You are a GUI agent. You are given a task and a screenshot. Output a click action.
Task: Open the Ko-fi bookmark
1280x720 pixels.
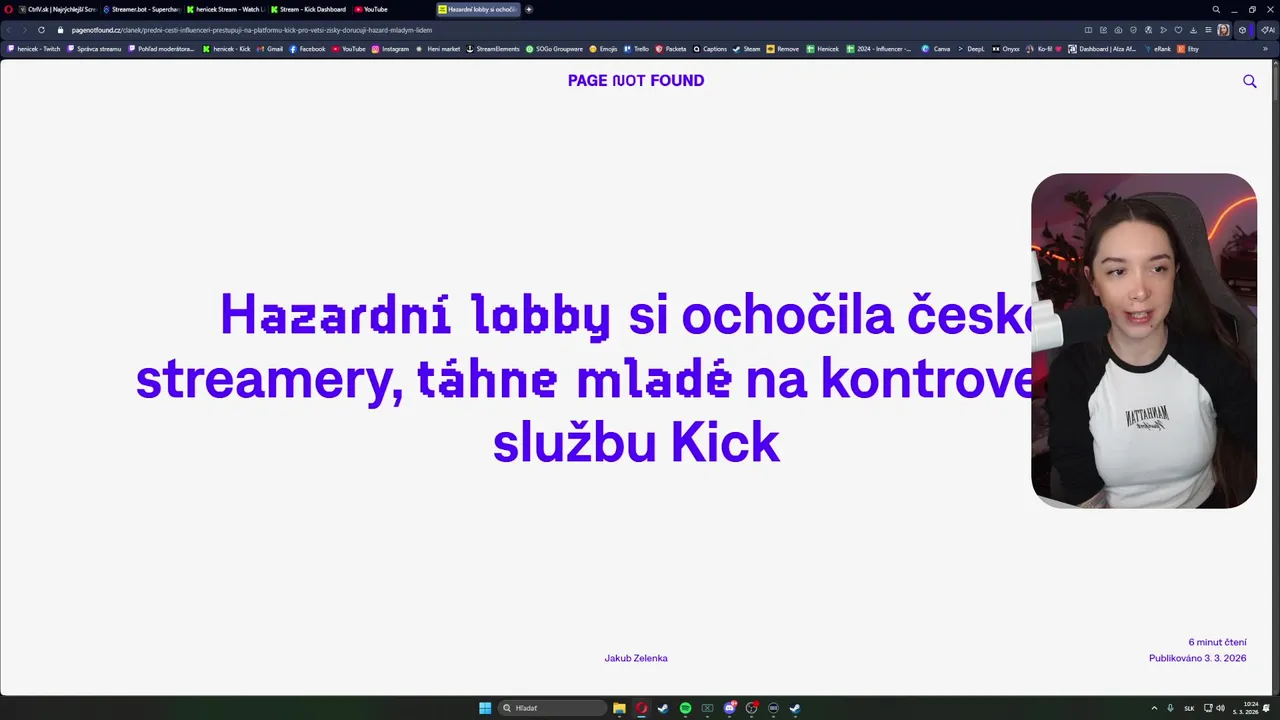tap(1044, 49)
